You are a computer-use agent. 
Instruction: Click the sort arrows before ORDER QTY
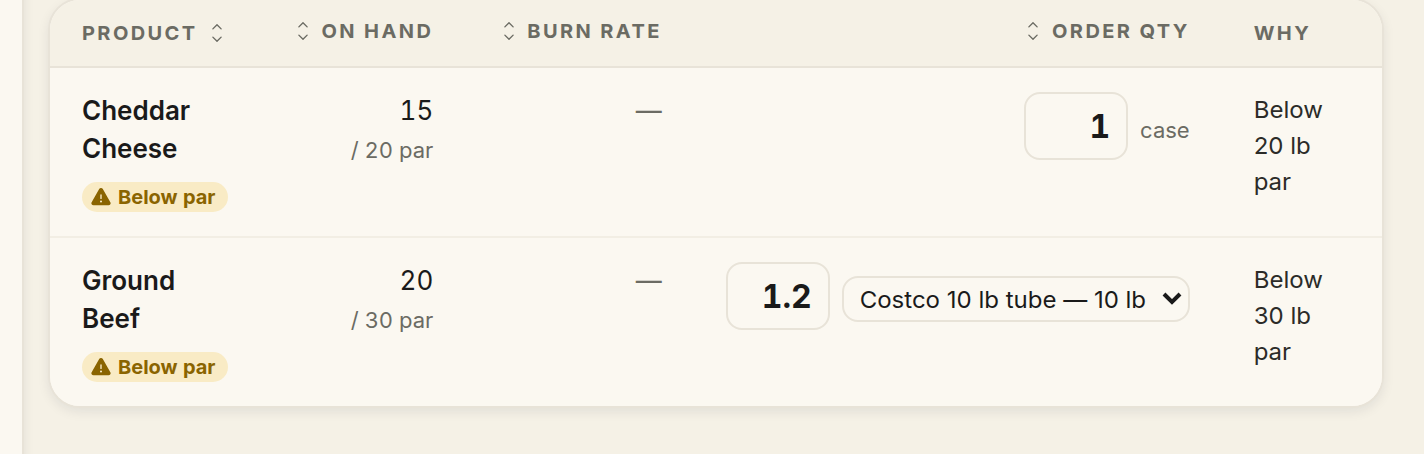[1034, 32]
